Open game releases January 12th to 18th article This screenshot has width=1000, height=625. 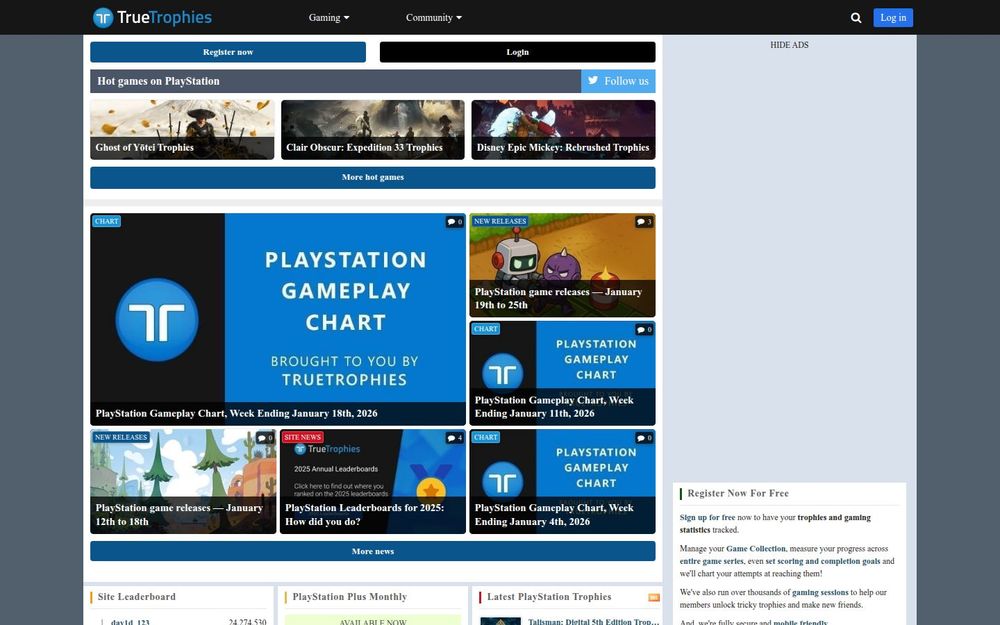[x=183, y=482]
